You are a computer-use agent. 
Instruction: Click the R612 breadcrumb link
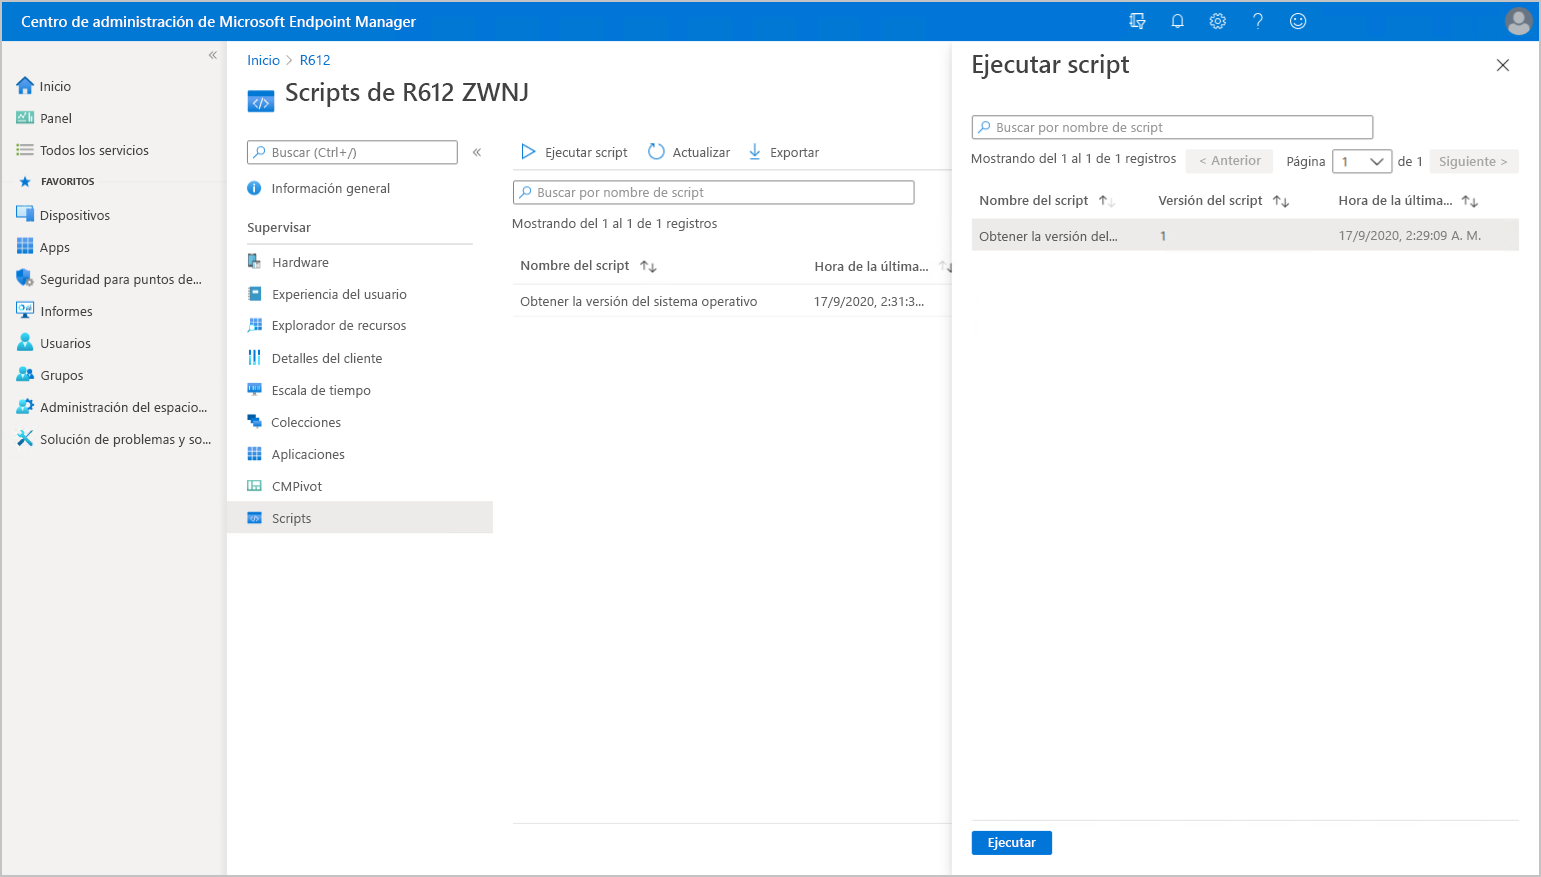click(315, 60)
